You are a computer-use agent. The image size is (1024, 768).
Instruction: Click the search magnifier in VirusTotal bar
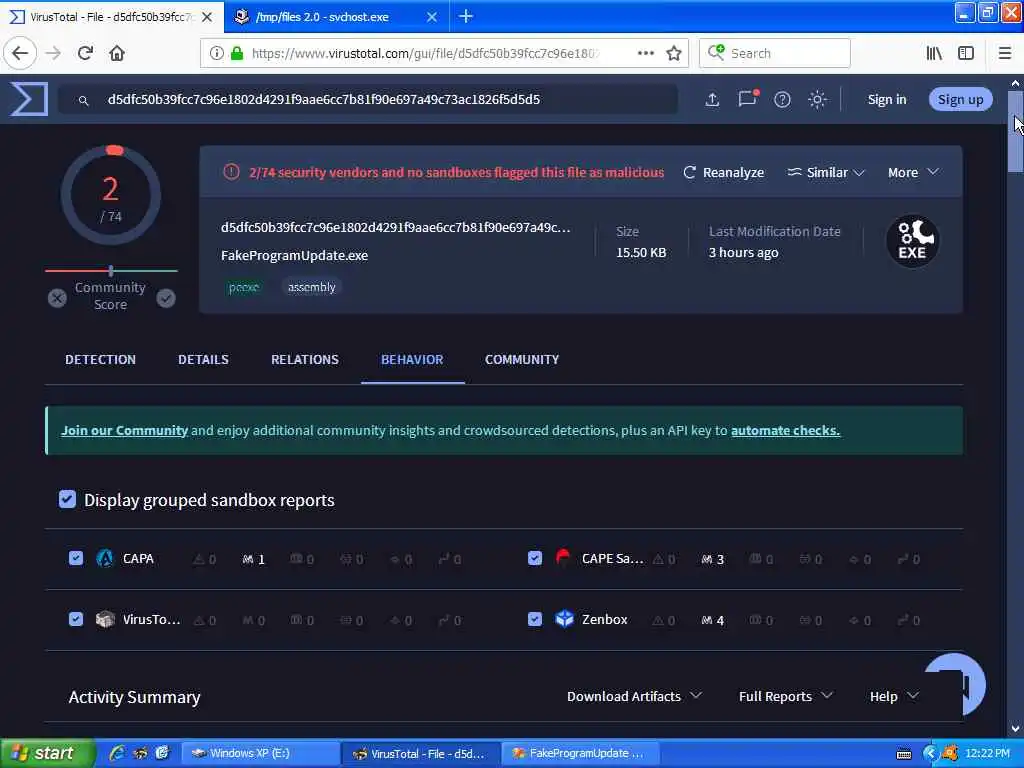(84, 101)
